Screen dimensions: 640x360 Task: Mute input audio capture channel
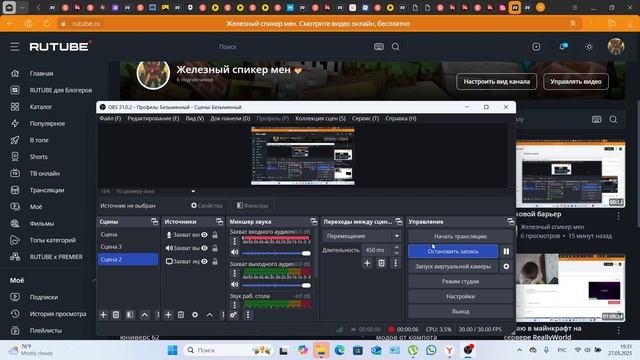coord(235,253)
